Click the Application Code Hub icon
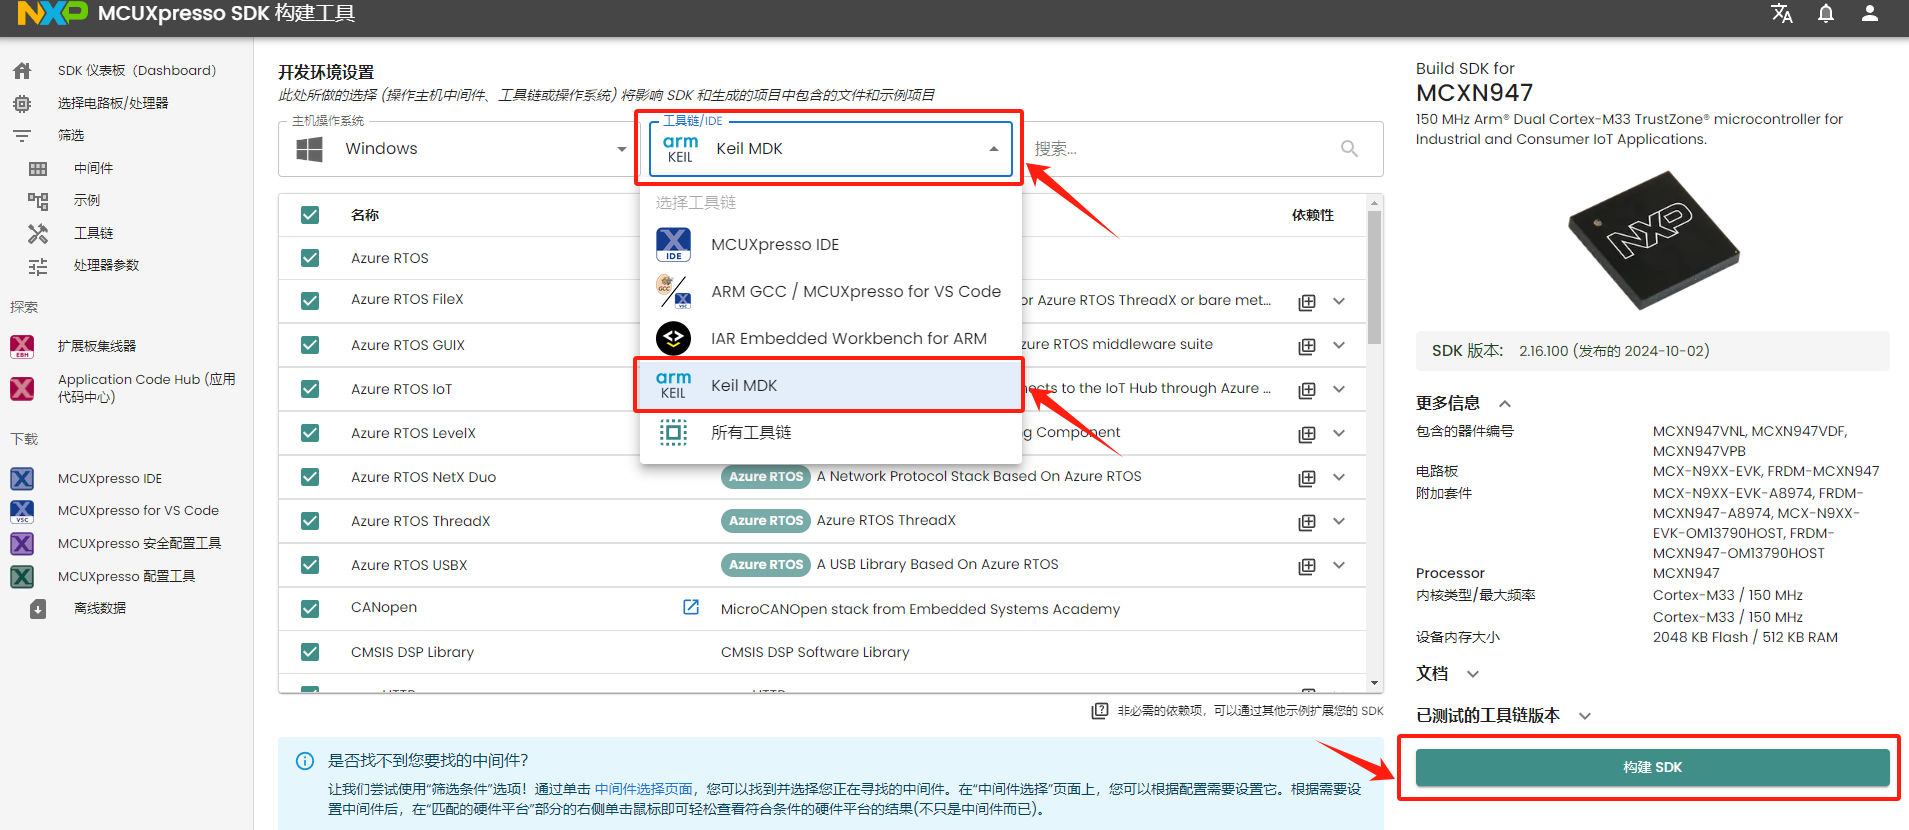1909x830 pixels. [22, 388]
